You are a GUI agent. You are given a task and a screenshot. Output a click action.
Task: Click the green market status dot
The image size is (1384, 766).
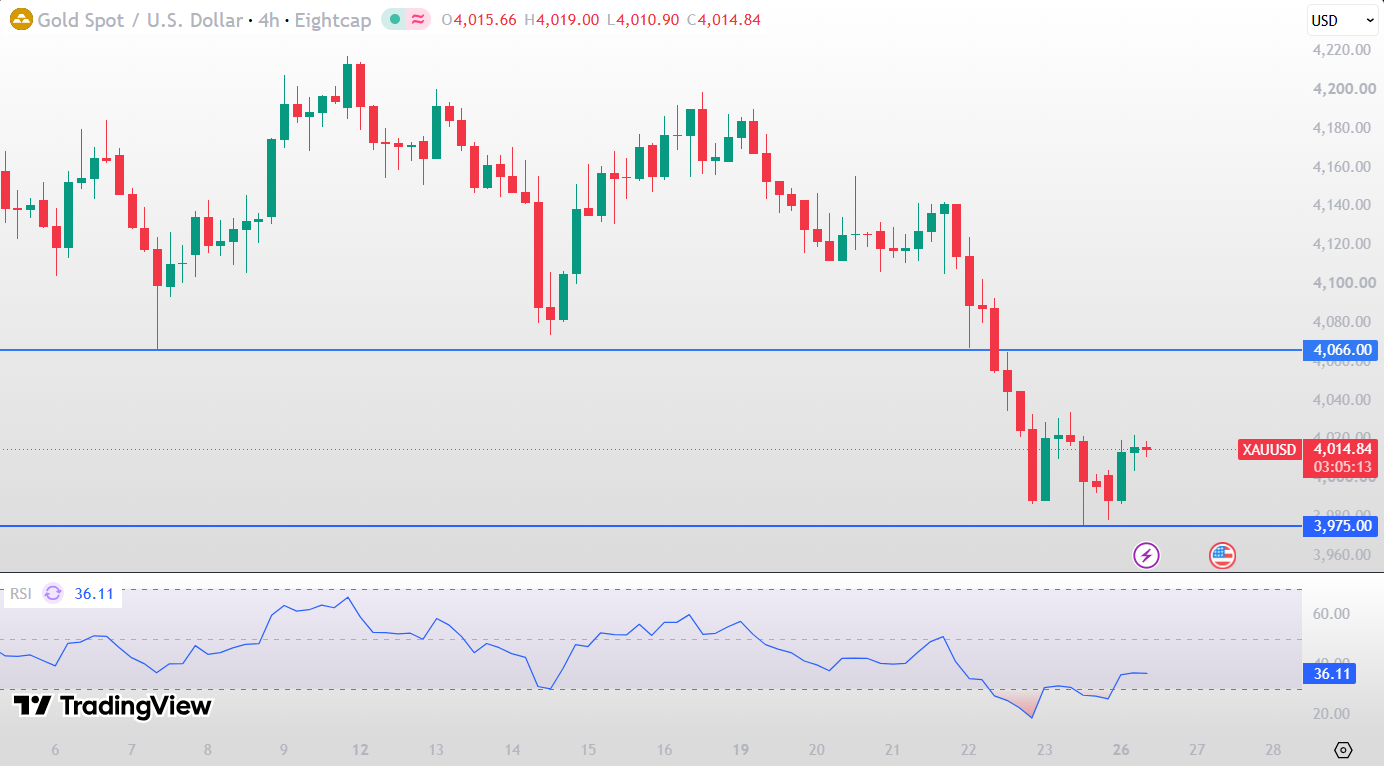(396, 20)
